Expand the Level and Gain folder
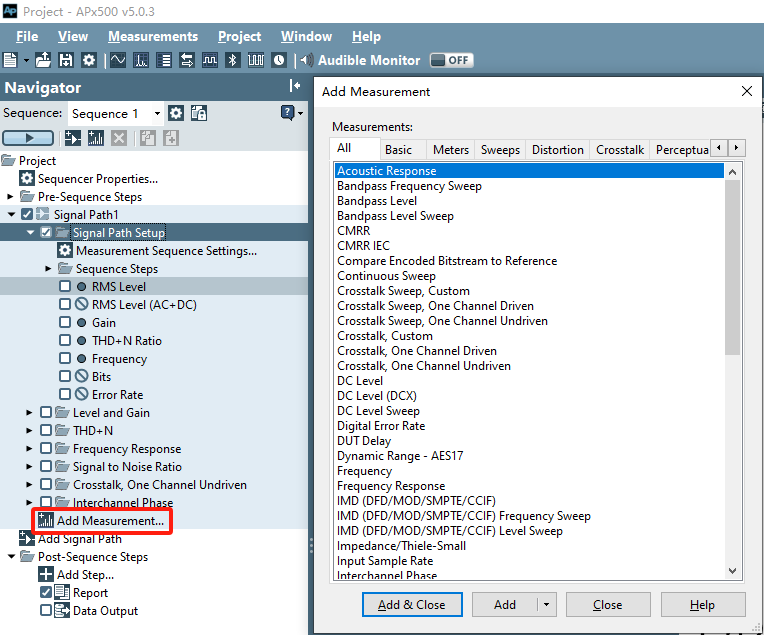764x635 pixels. pyautogui.click(x=29, y=413)
